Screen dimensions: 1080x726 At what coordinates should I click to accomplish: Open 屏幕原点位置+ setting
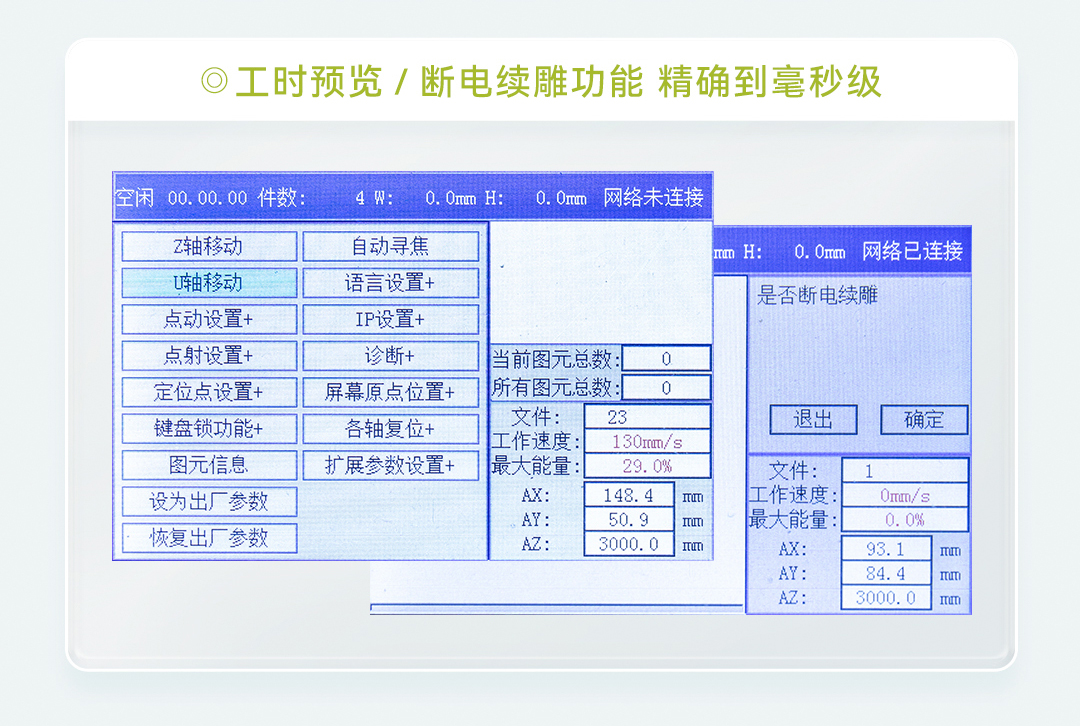(x=390, y=392)
